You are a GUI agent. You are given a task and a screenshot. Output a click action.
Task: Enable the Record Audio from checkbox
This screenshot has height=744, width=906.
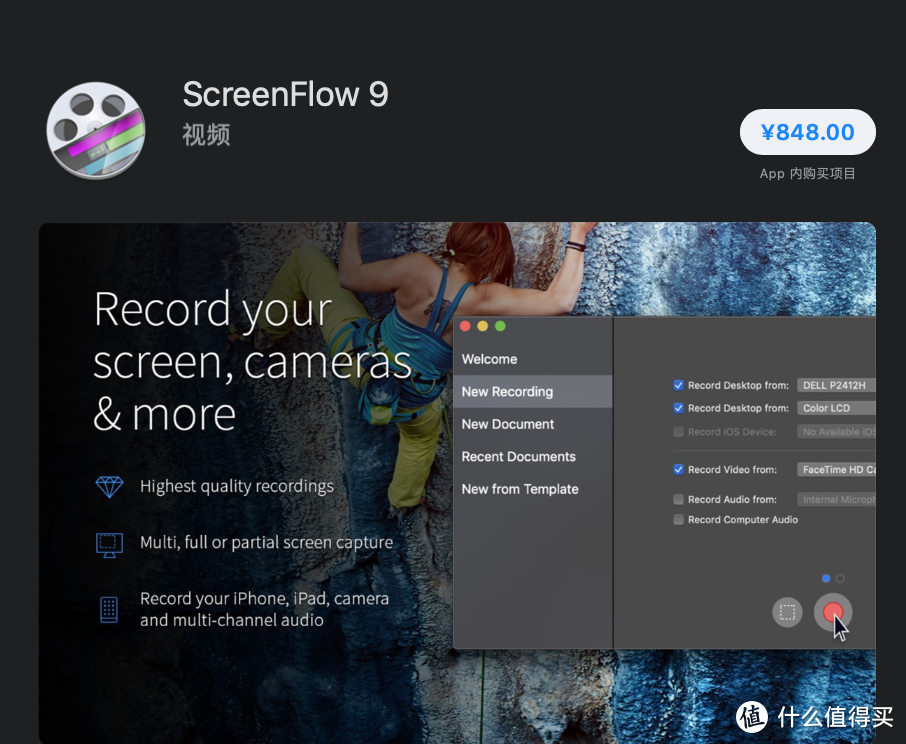679,499
